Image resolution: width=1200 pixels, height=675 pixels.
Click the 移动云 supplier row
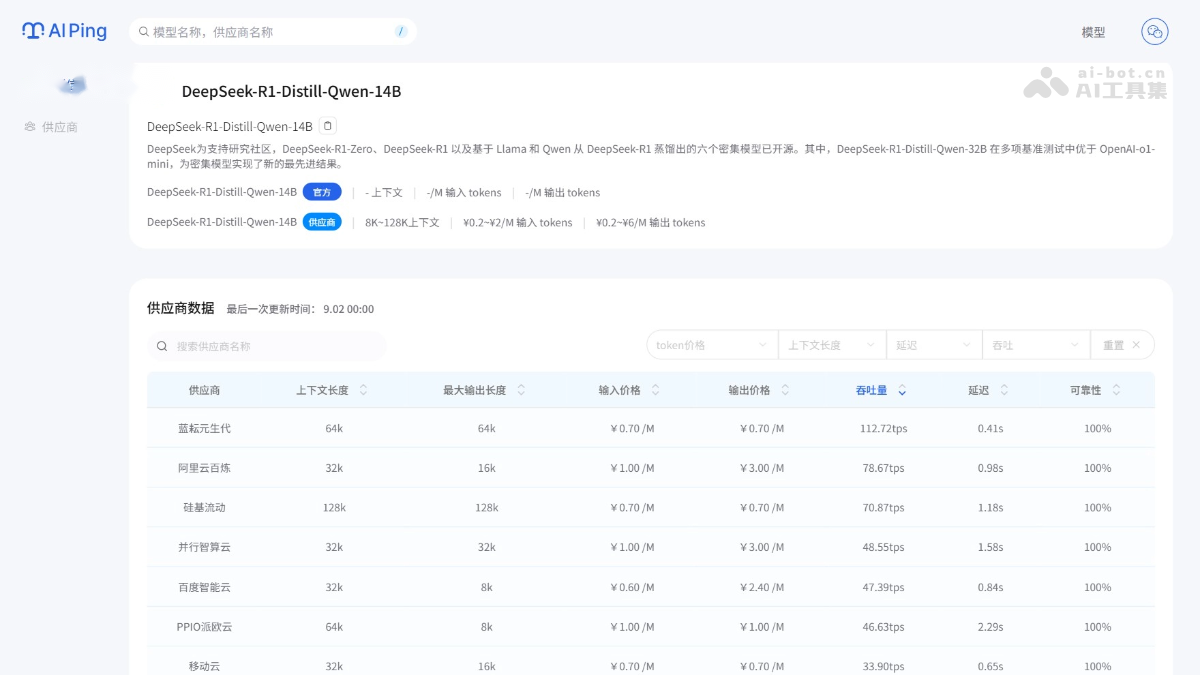pyautogui.click(x=651, y=661)
